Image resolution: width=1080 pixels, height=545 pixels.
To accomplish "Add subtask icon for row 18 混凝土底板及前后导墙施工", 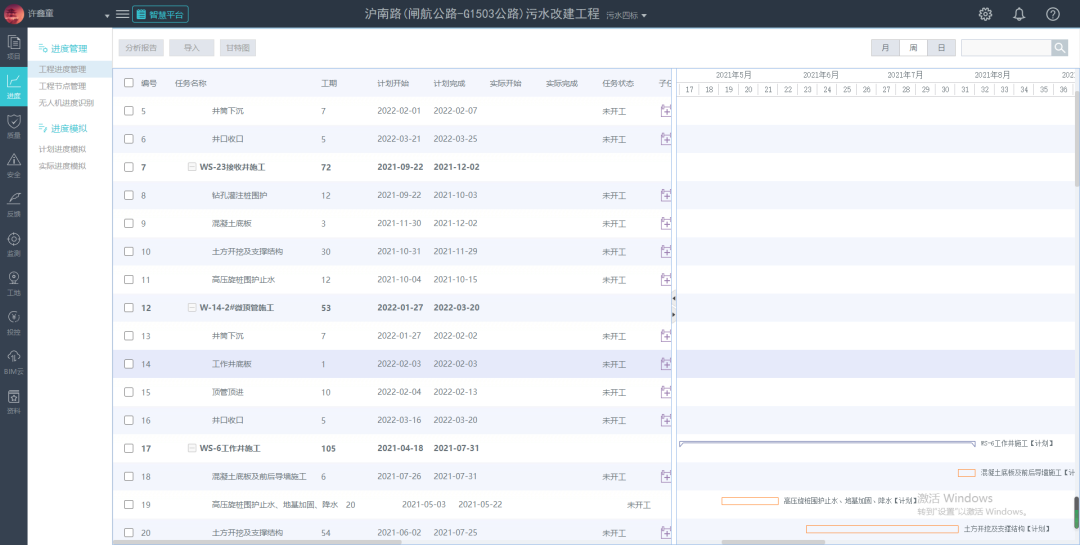I will click(x=666, y=477).
